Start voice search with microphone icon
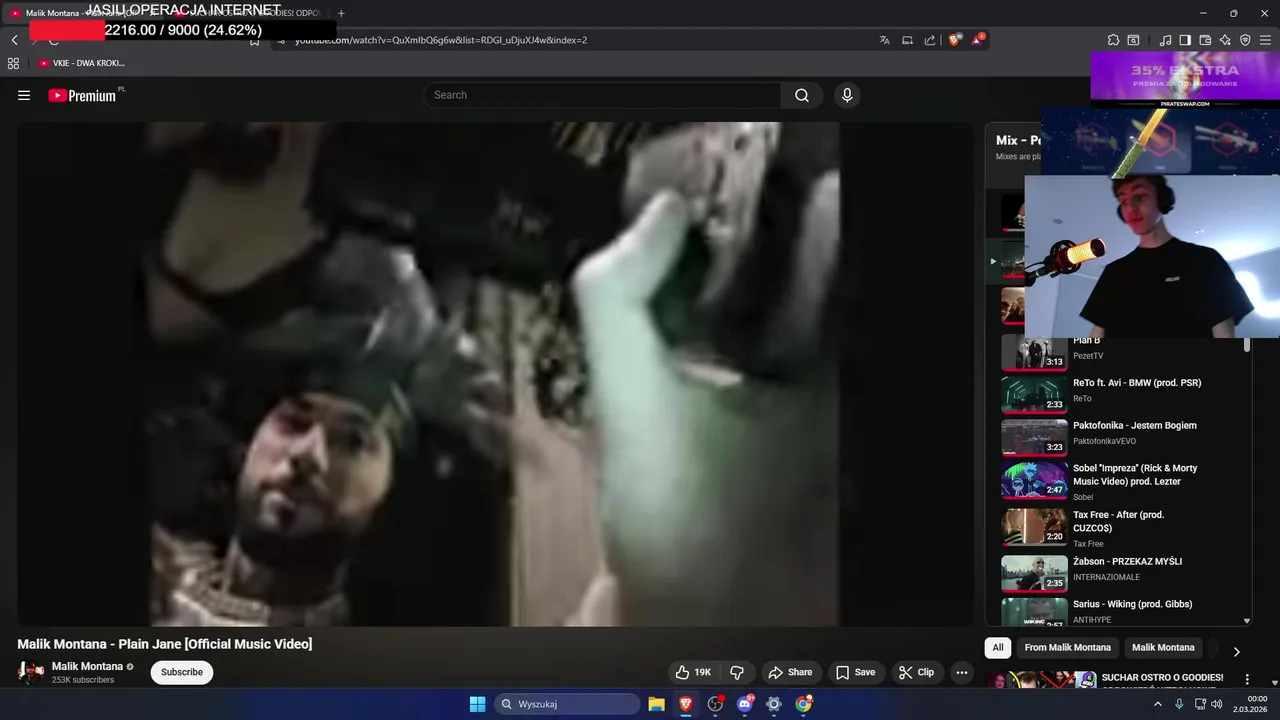This screenshot has width=1280, height=720. tap(847, 95)
